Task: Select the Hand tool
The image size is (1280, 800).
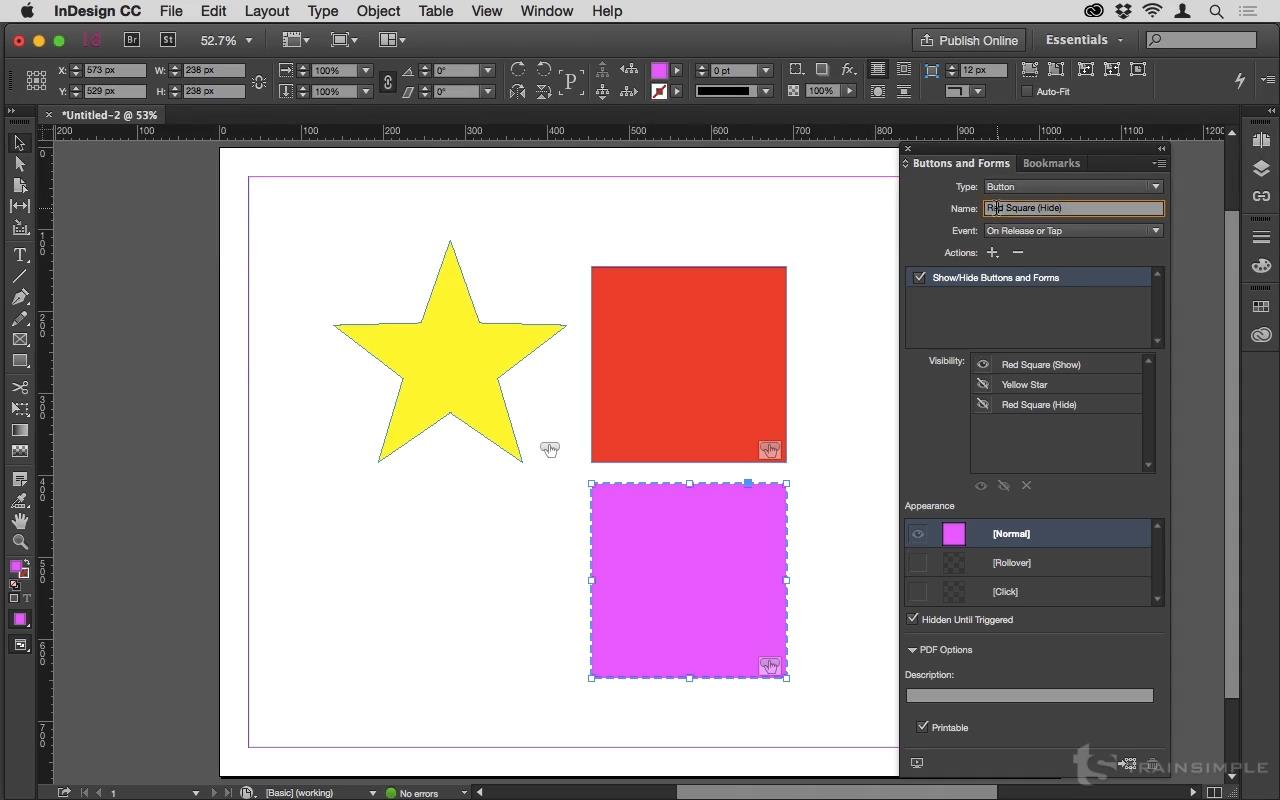Action: click(x=19, y=521)
